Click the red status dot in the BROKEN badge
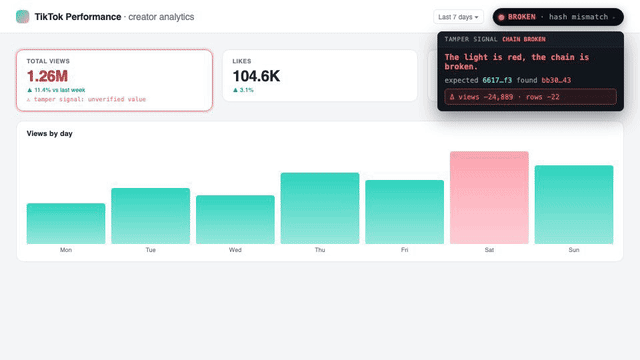Image resolution: width=640 pixels, height=360 pixels. click(501, 17)
